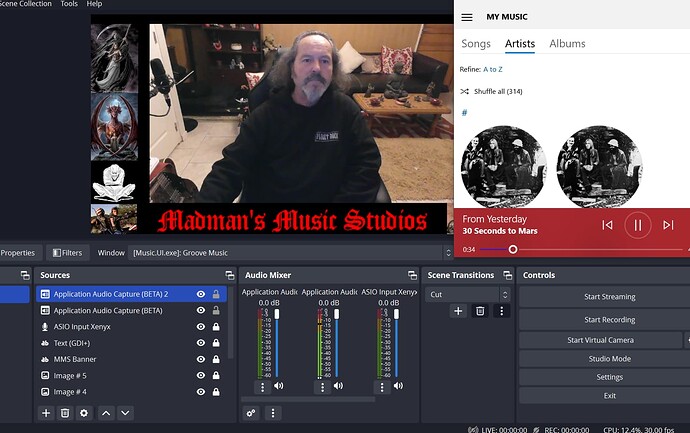Click the song progress slider

[x=513, y=249]
